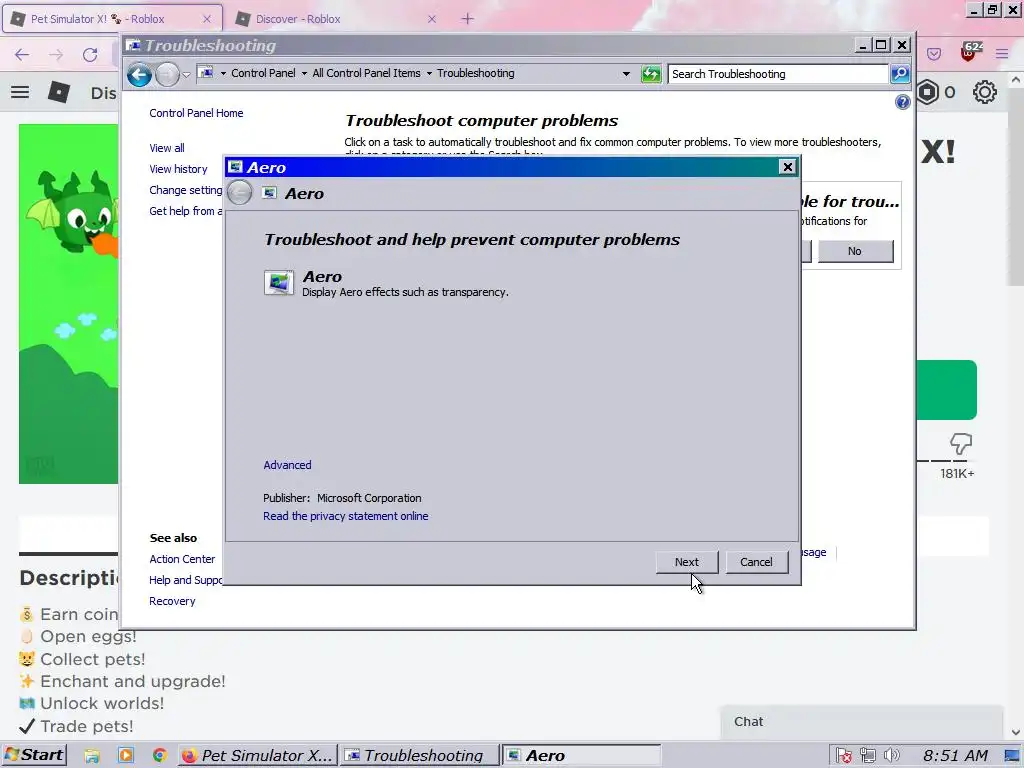The height and width of the screenshot is (768, 1024).
Task: Open the browser application menu
Action: pos(1002,54)
